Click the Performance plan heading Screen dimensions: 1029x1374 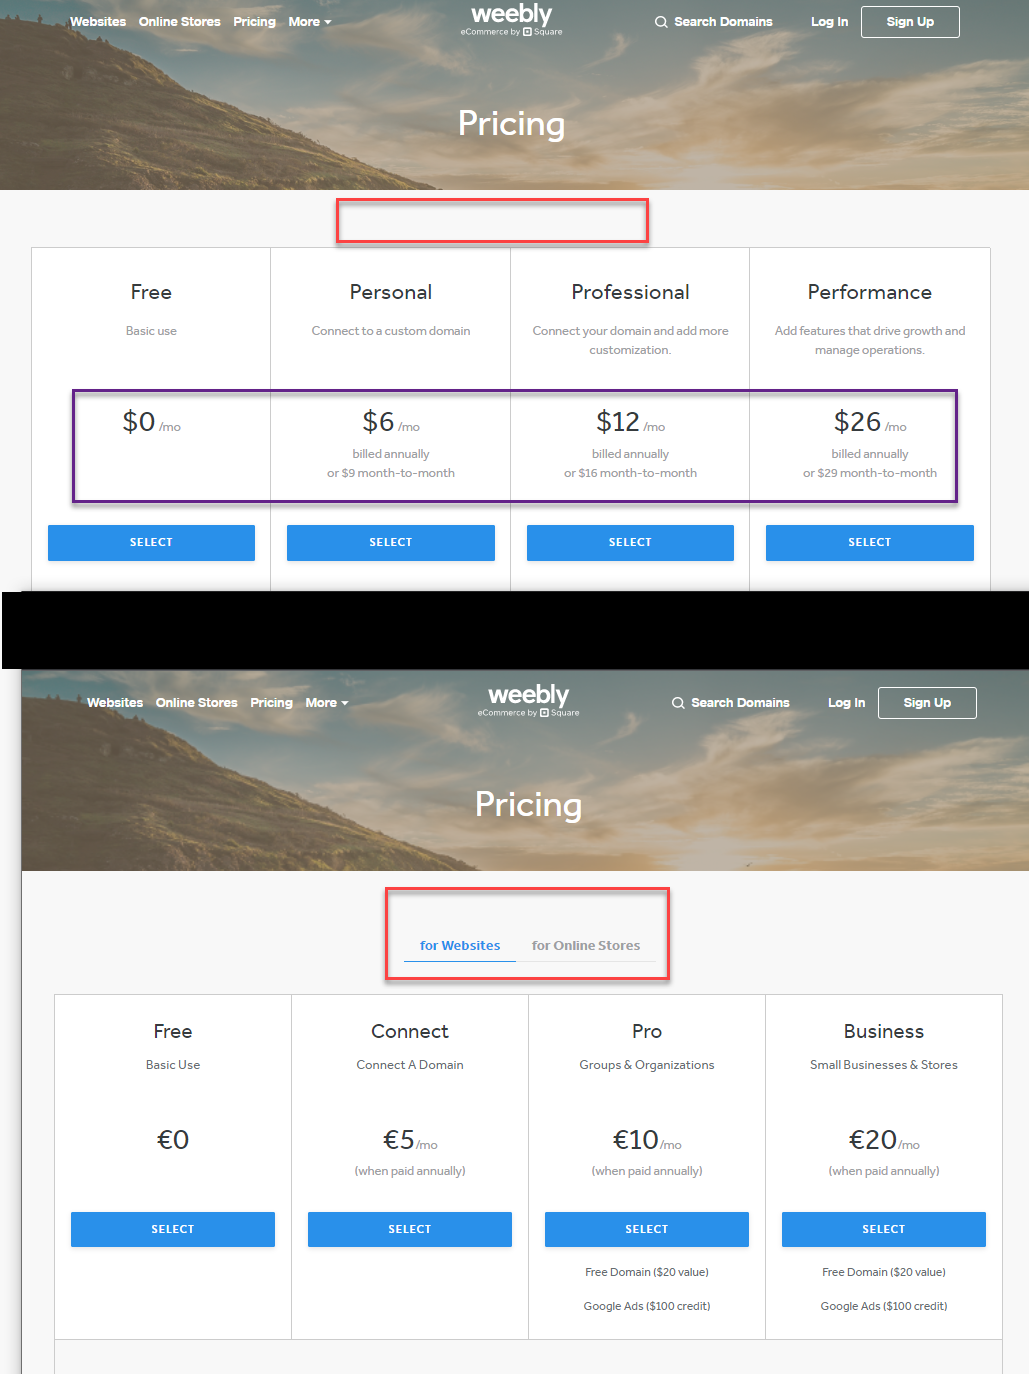[x=870, y=292]
